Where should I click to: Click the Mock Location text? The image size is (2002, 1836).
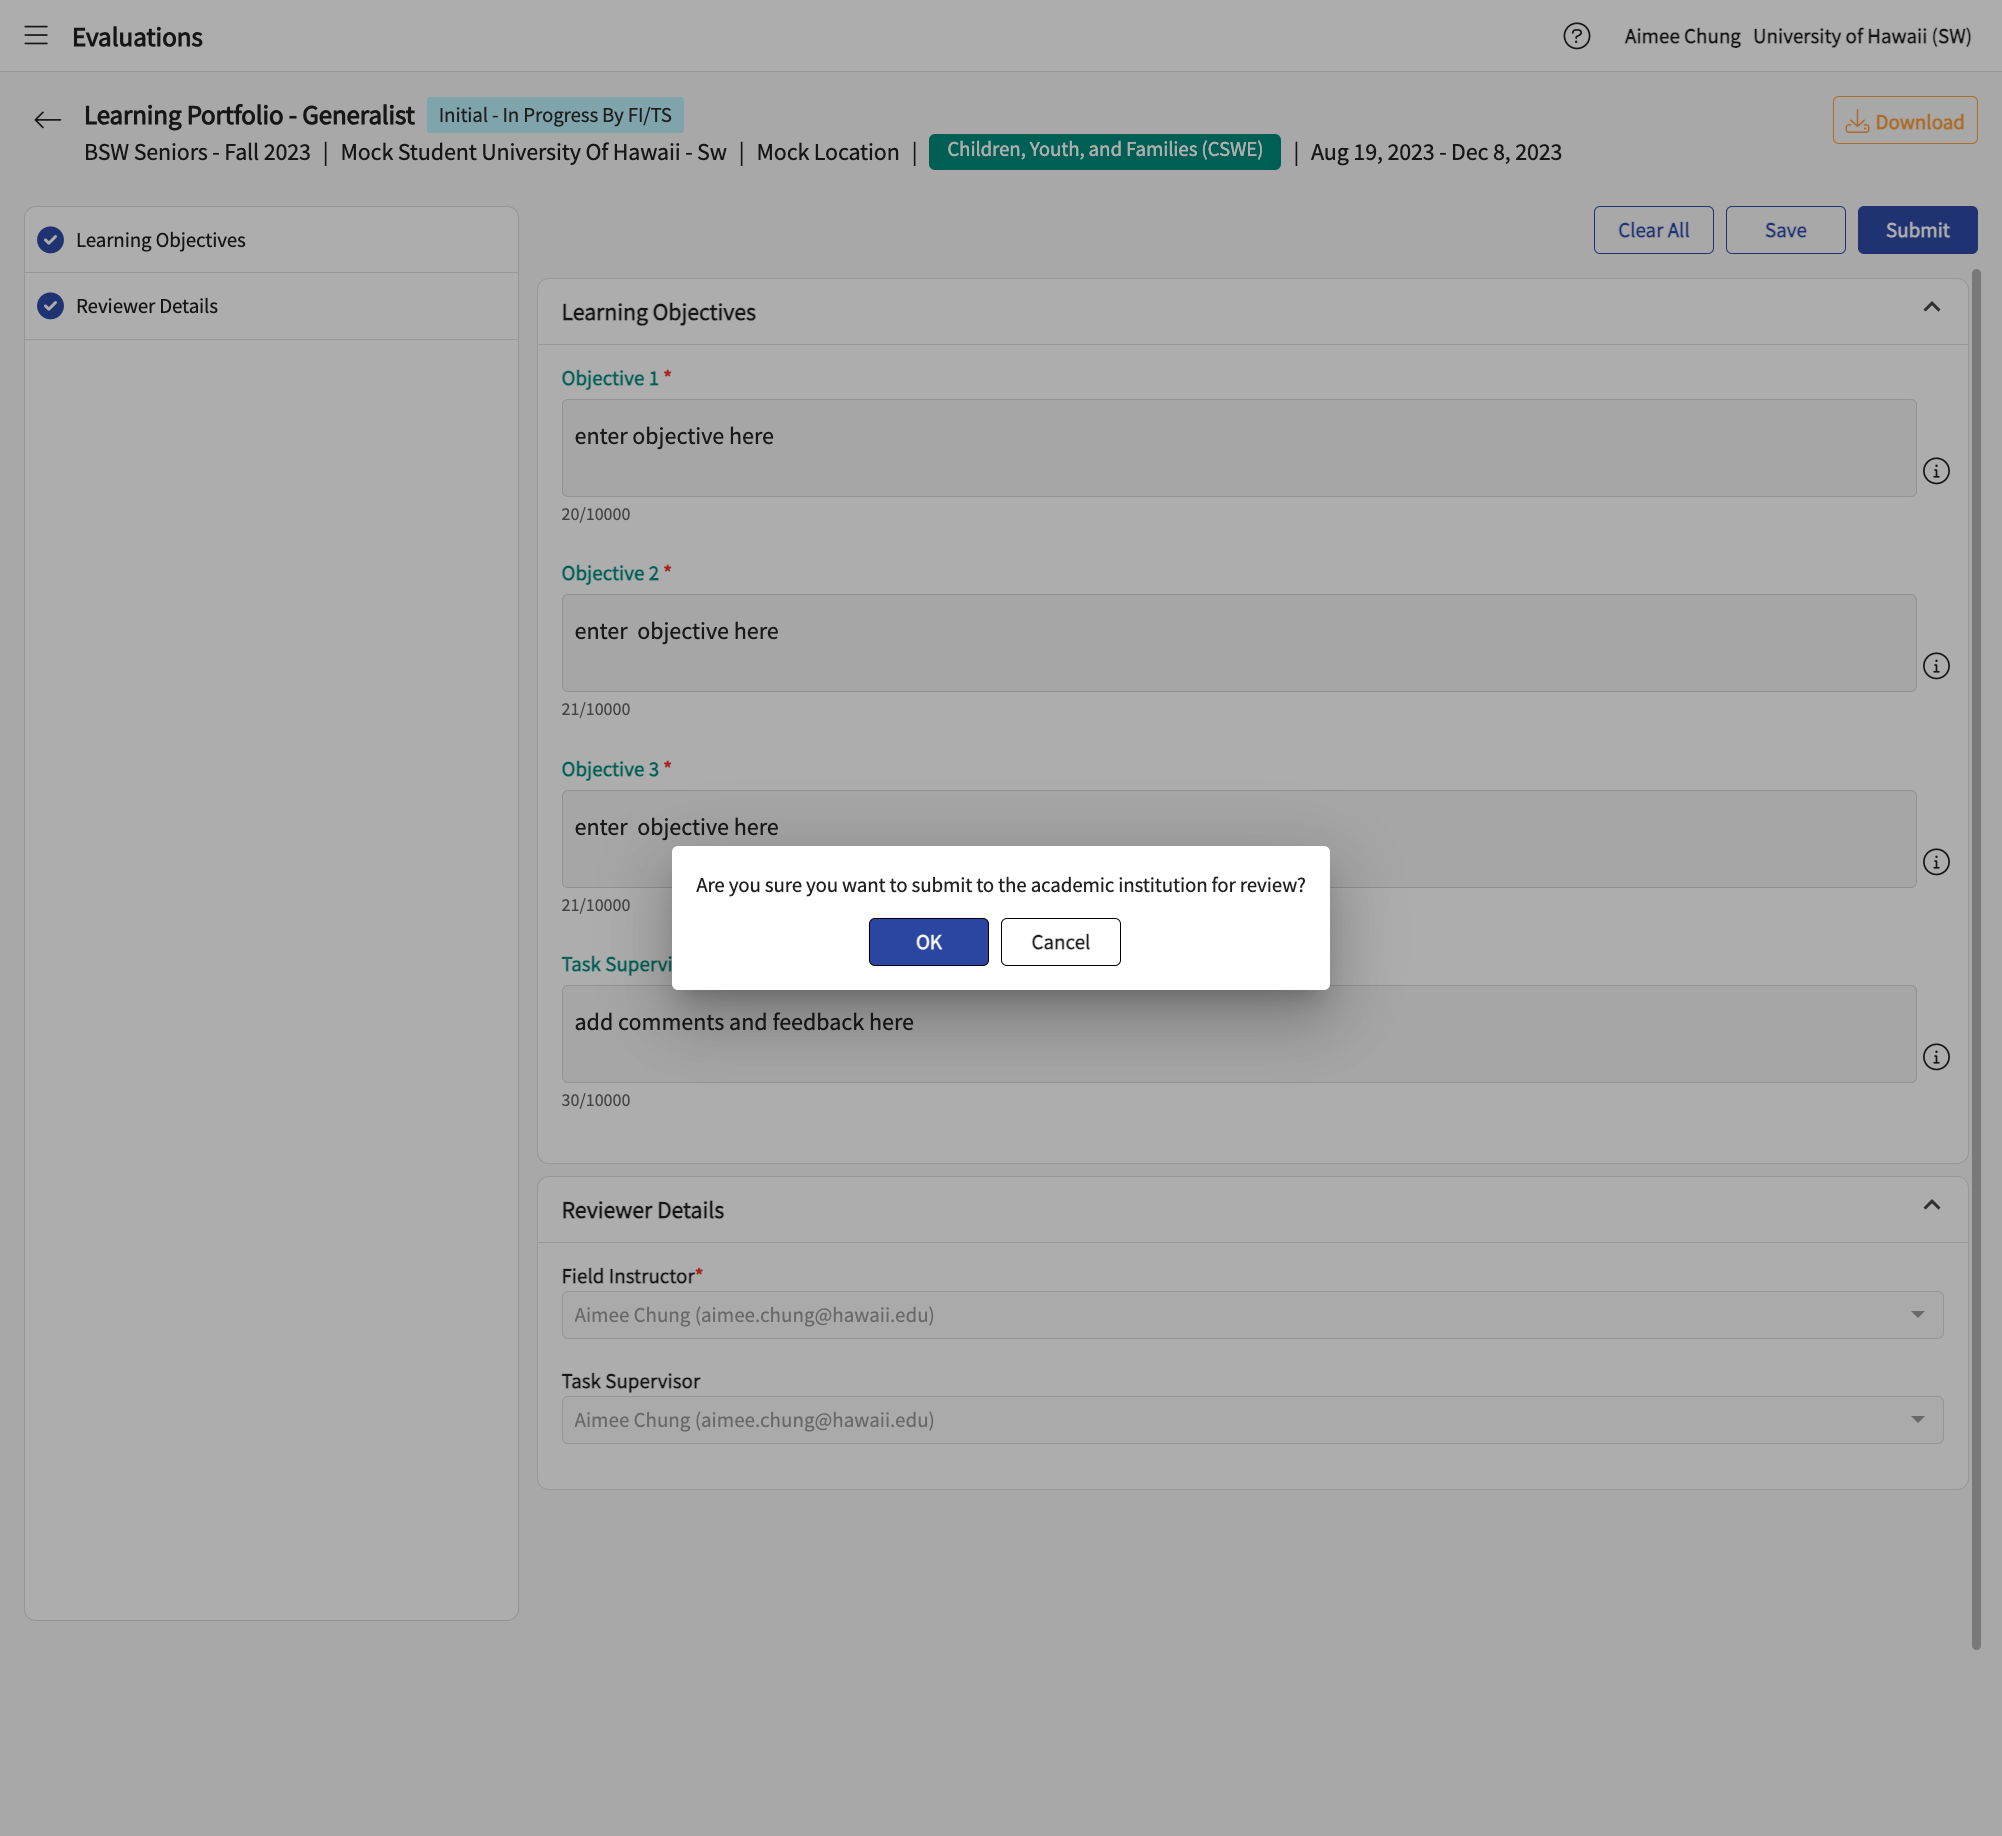coord(828,152)
